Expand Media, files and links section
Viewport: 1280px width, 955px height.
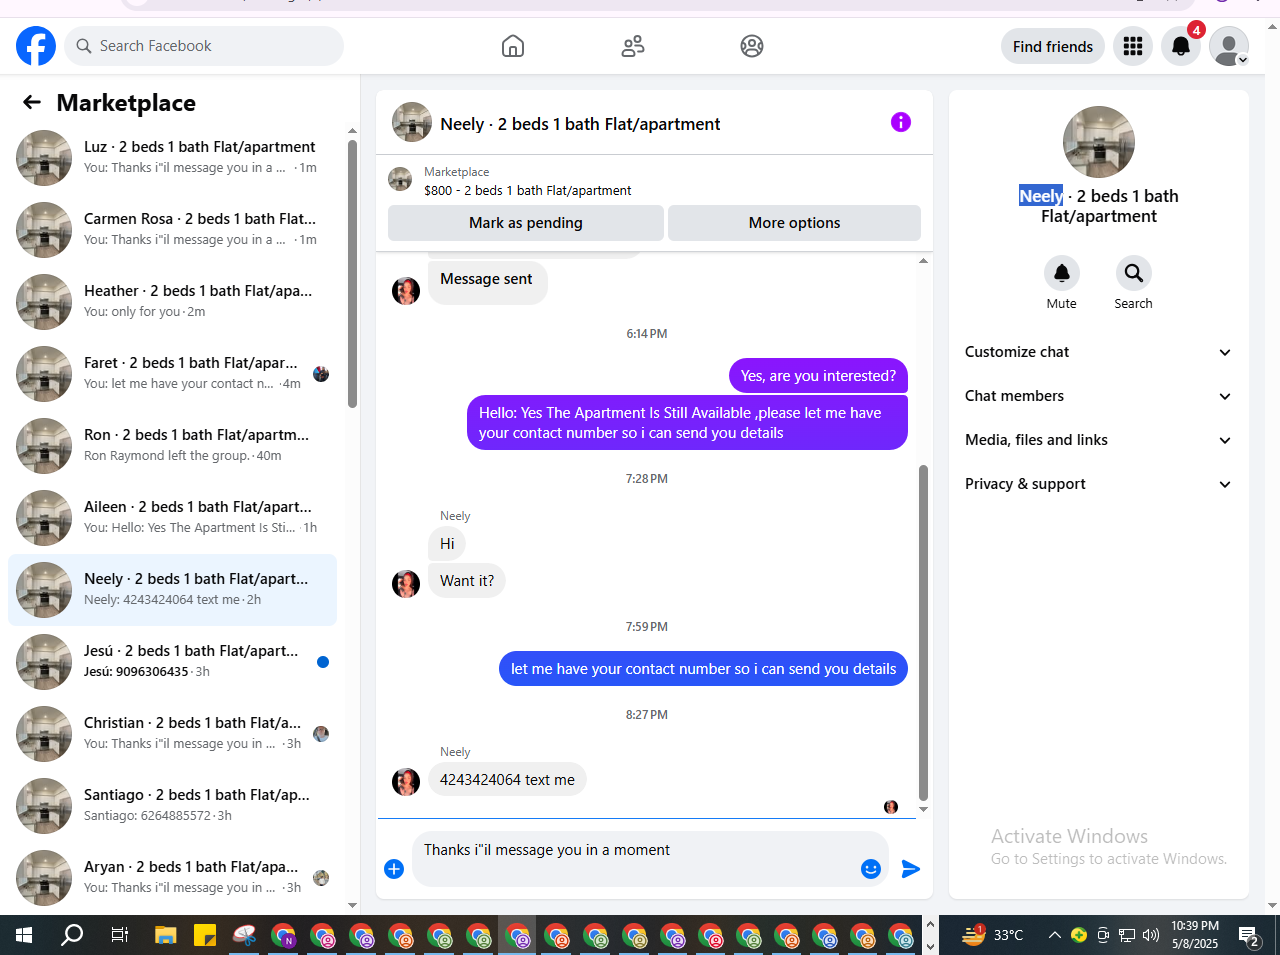(x=1098, y=440)
